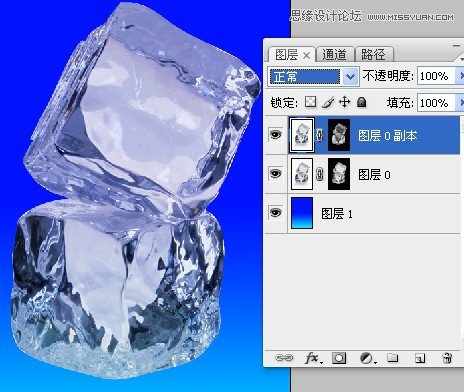464x392 pixels.
Task: Hide the 图层 1 gradient layer
Action: coord(275,213)
